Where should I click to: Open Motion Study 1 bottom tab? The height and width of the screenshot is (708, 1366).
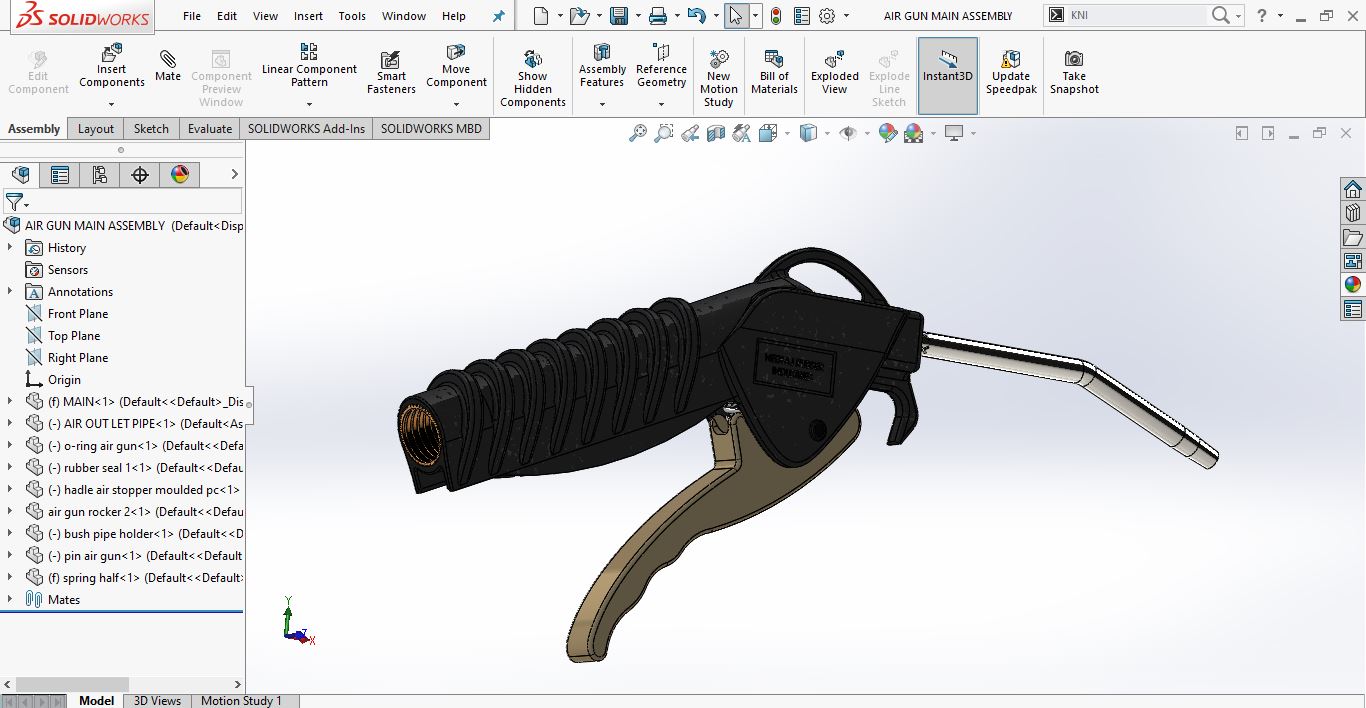(241, 700)
